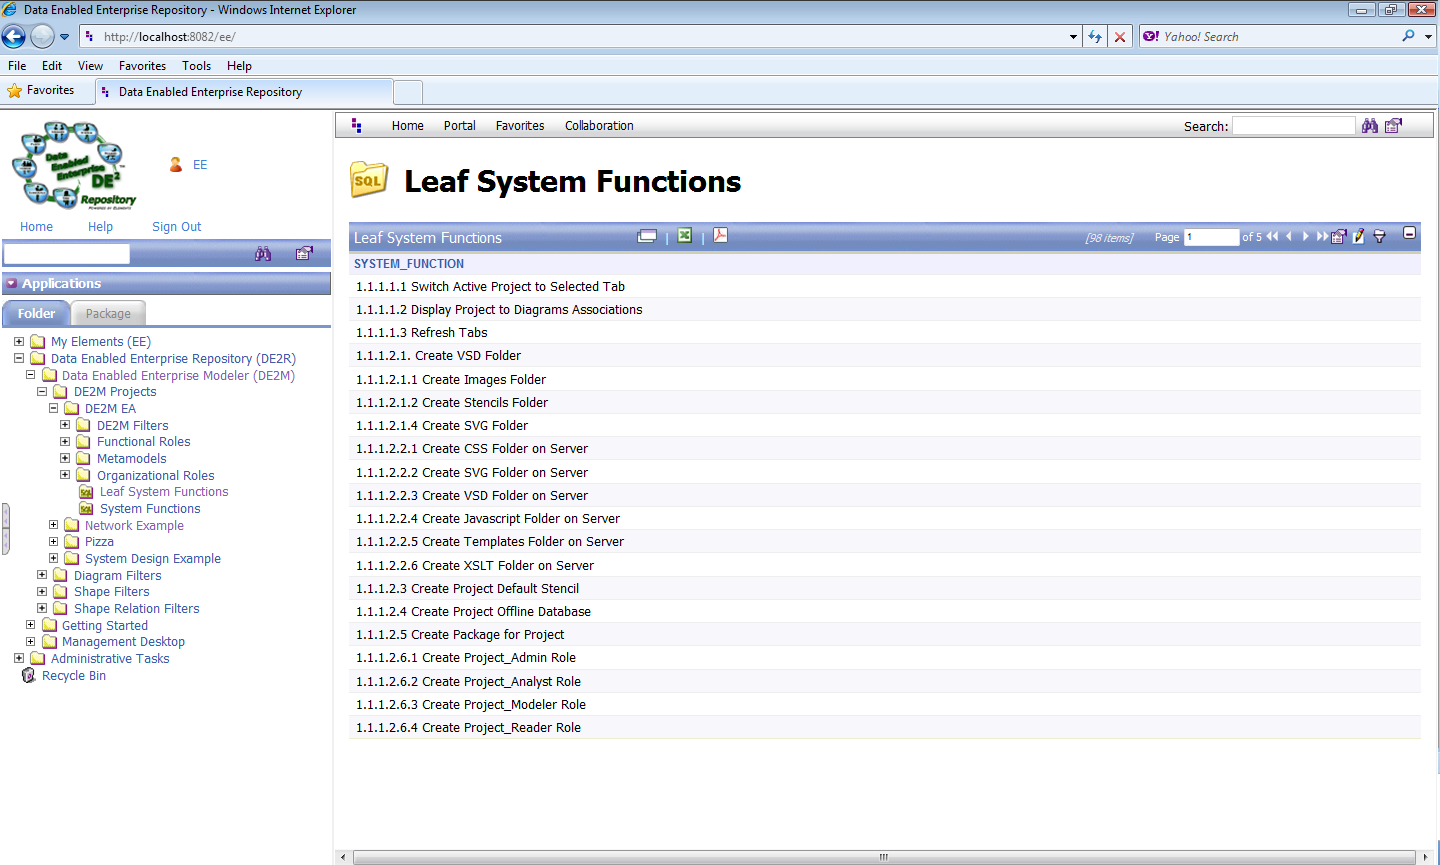Open the browser View menu
Screen dimensions: 1440x865
point(90,66)
